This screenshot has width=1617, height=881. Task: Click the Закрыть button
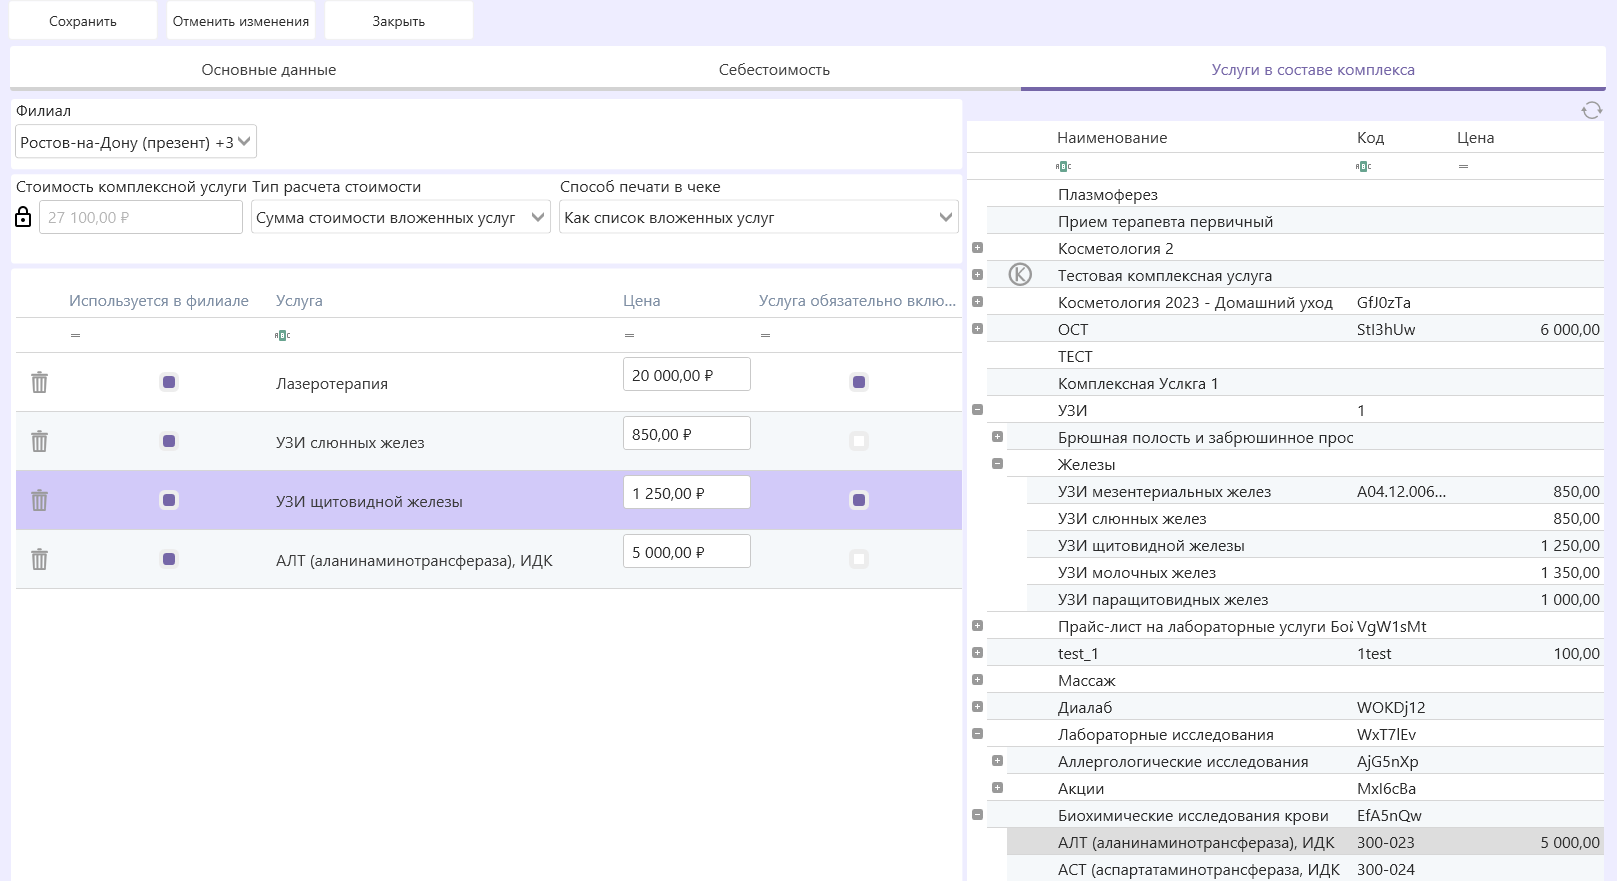(399, 21)
